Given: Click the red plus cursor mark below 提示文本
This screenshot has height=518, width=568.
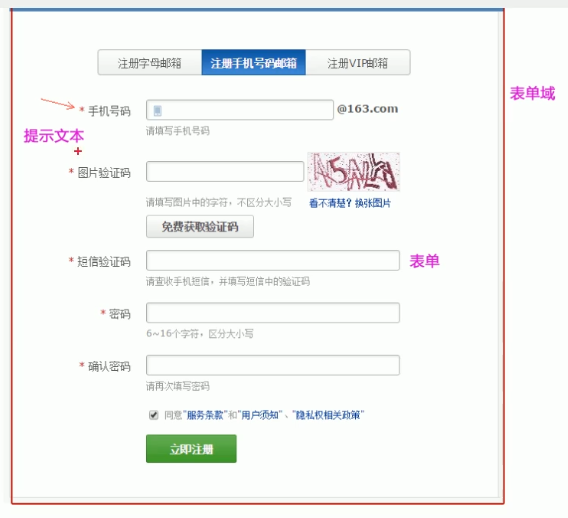Looking at the screenshot, I should [x=78, y=151].
